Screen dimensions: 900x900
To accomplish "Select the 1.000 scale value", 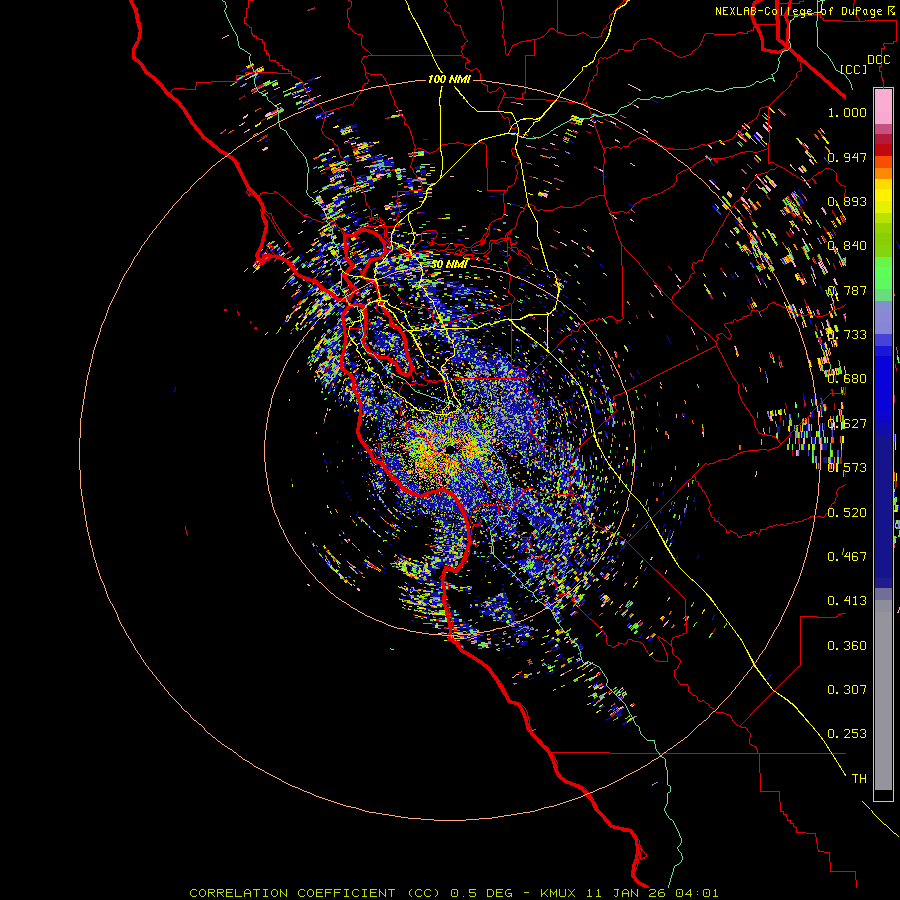I will (847, 112).
